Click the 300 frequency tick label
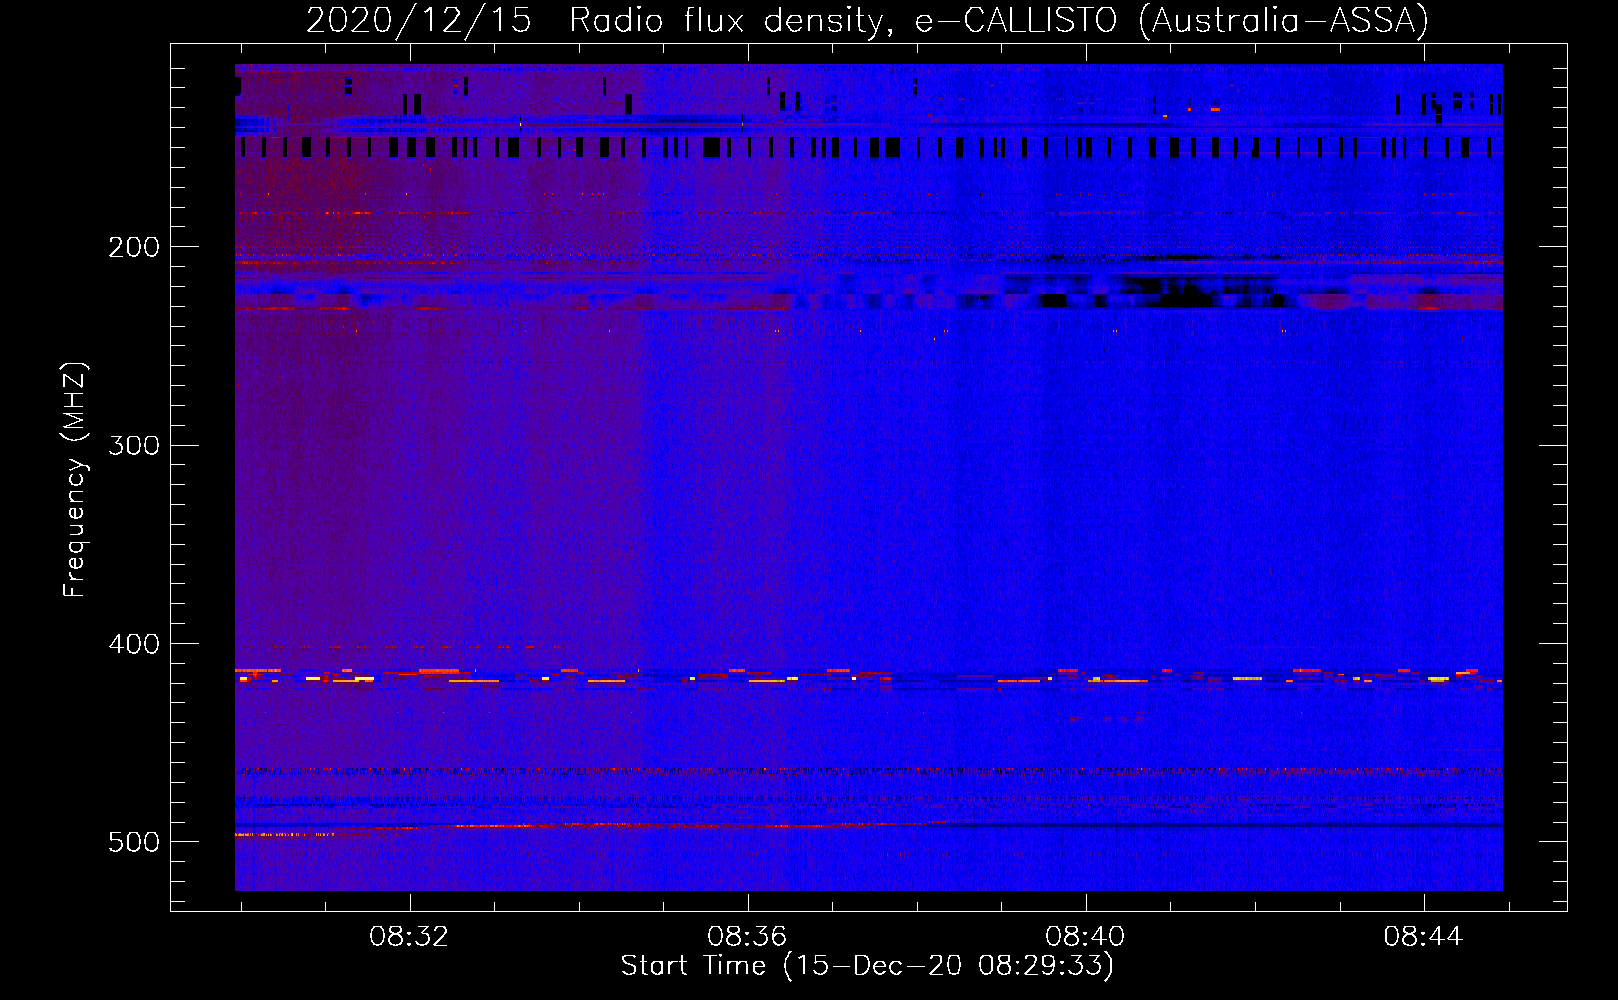The image size is (1618, 1000). pos(134,445)
